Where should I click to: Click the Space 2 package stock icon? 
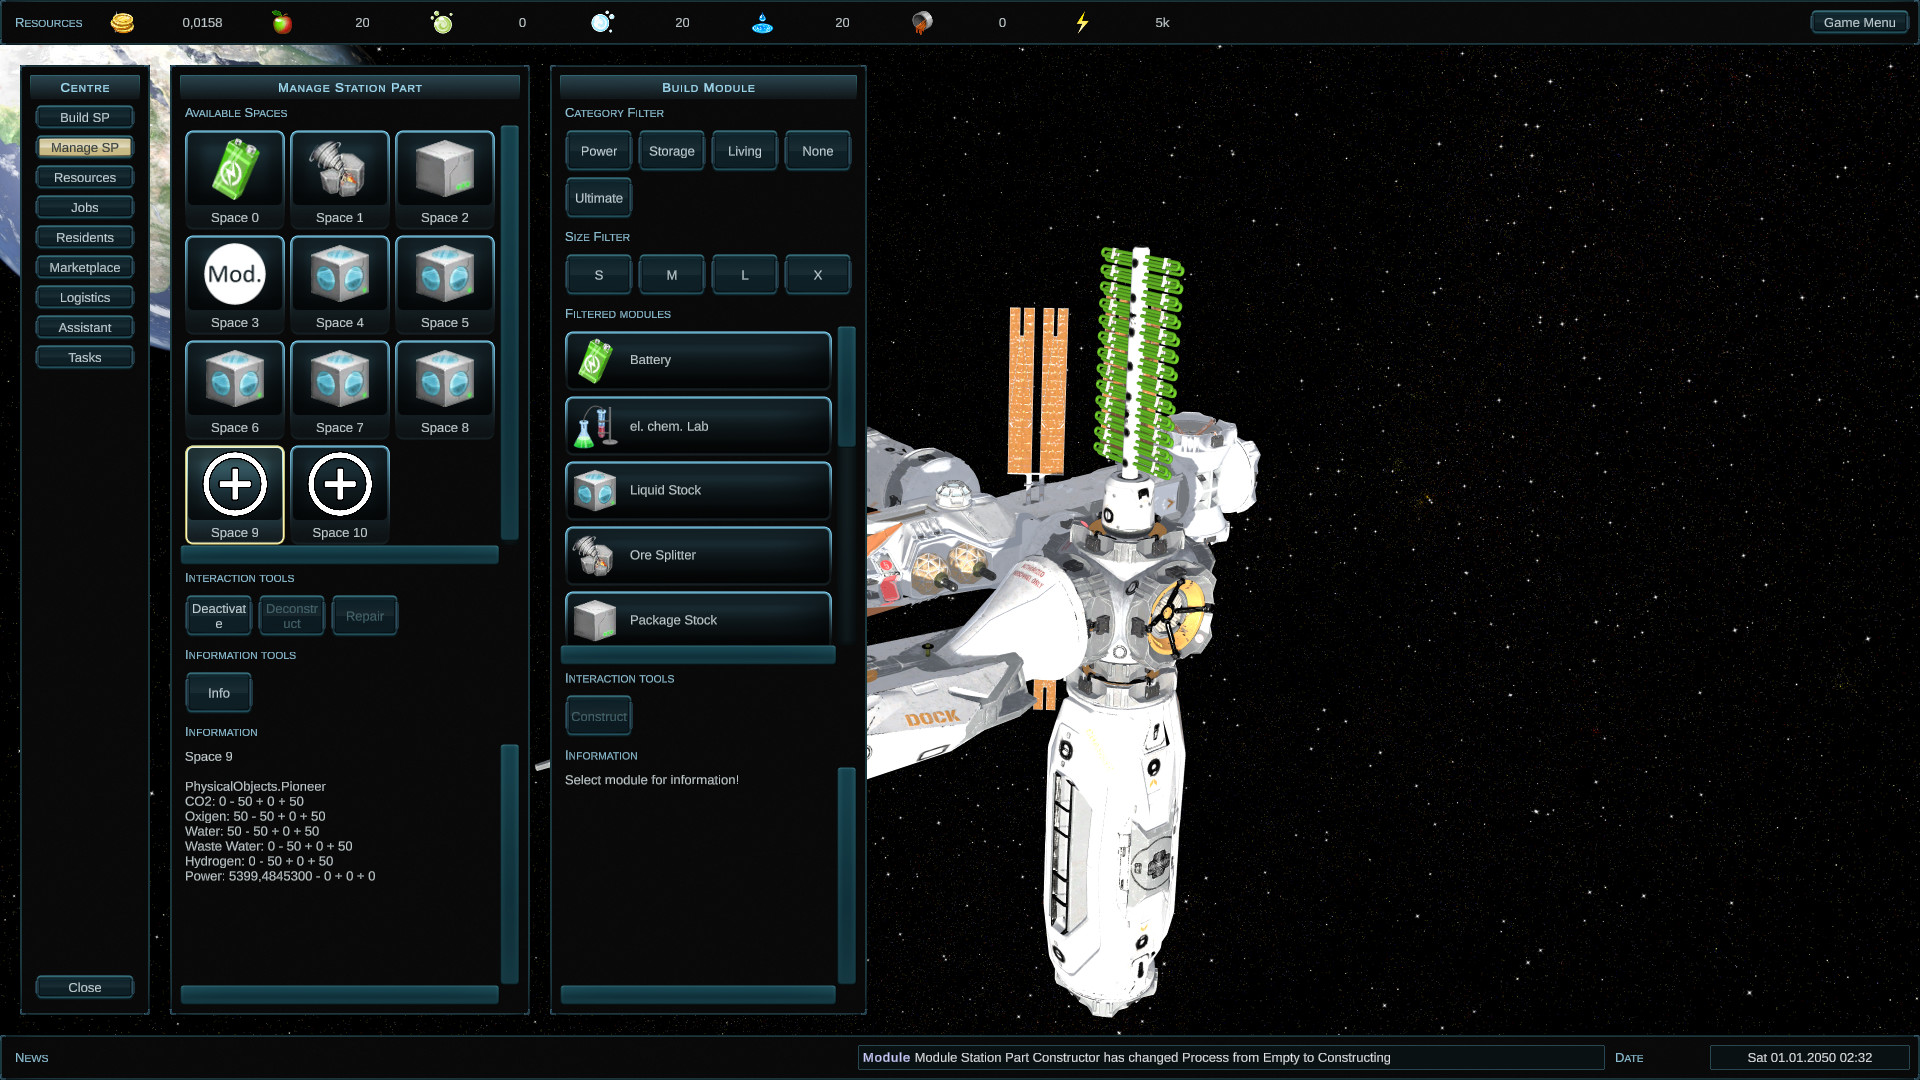click(x=445, y=170)
